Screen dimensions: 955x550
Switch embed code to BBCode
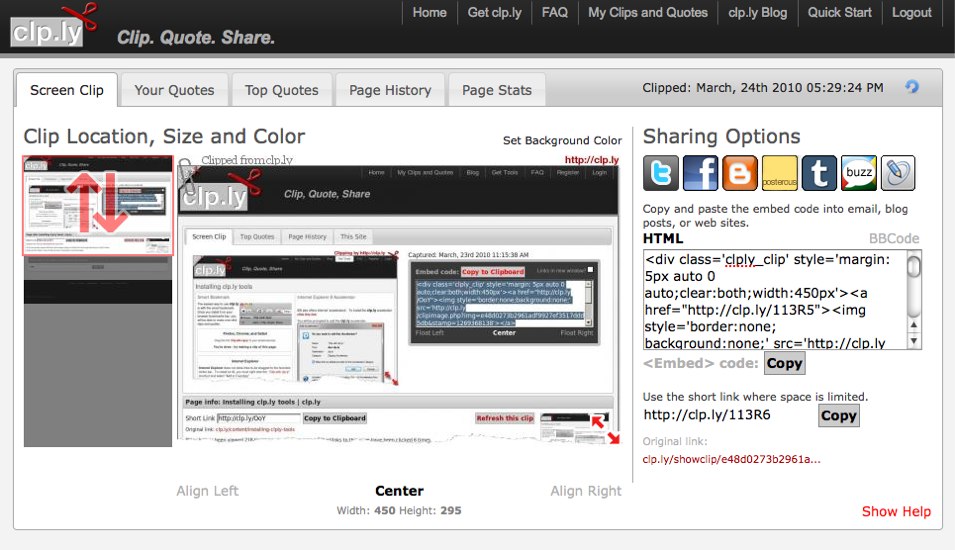(893, 238)
